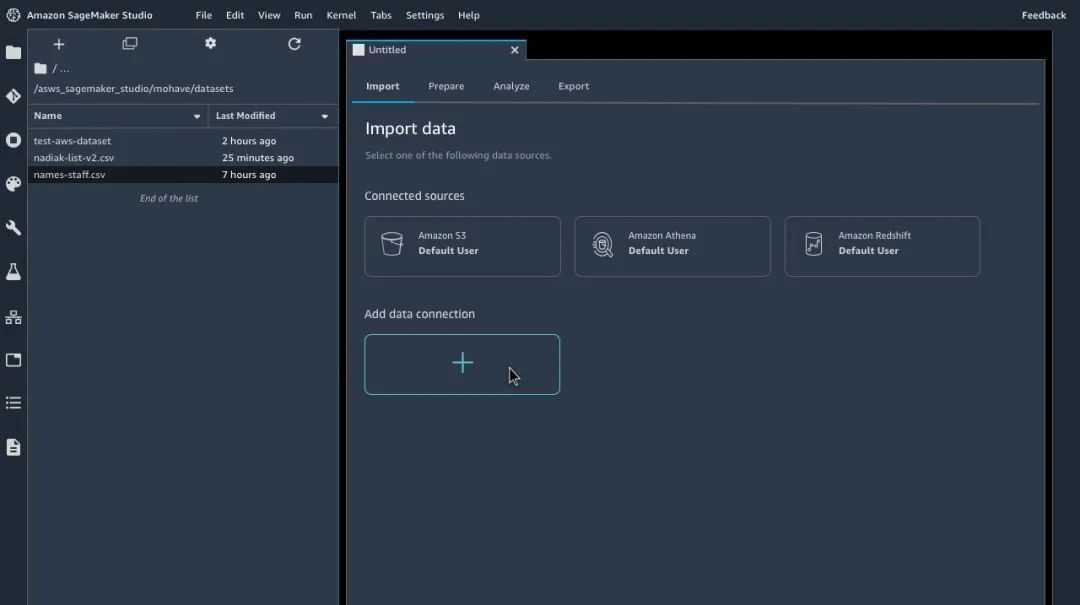
Task: Open the document sidebar icon
Action: pos(13,447)
